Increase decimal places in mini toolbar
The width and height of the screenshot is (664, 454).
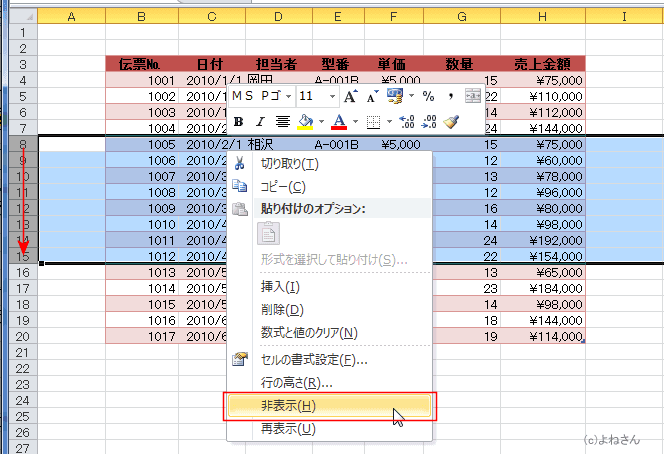click(x=407, y=122)
